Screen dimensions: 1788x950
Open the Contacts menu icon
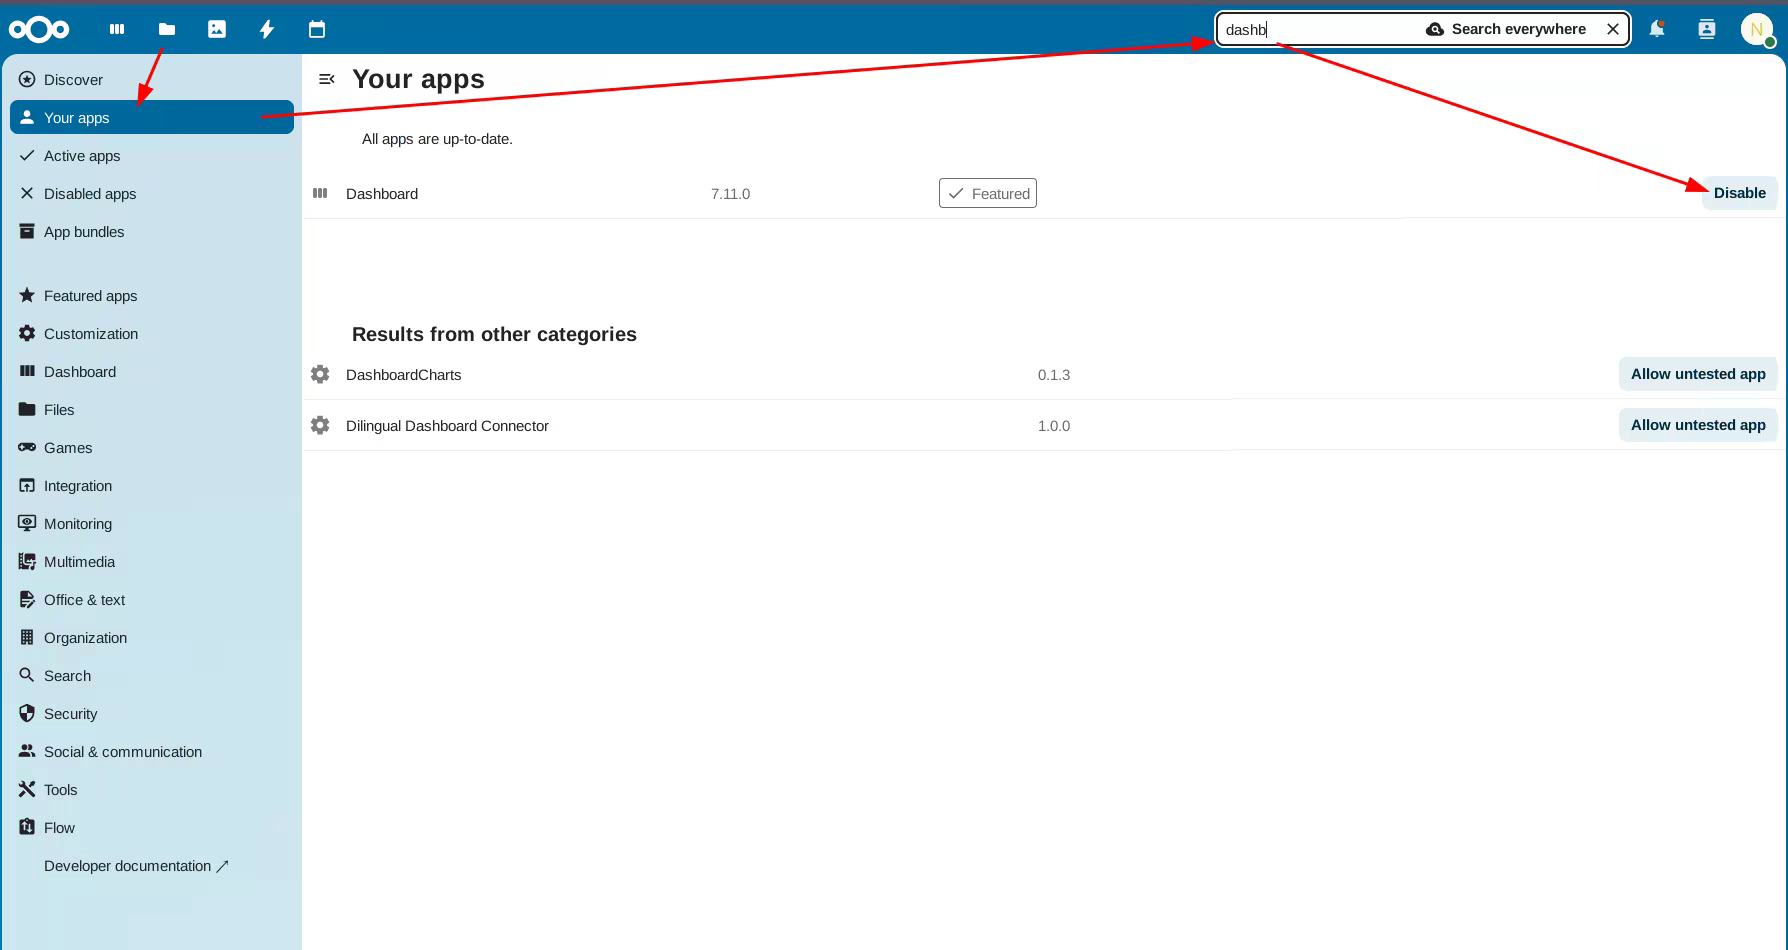(x=1707, y=29)
